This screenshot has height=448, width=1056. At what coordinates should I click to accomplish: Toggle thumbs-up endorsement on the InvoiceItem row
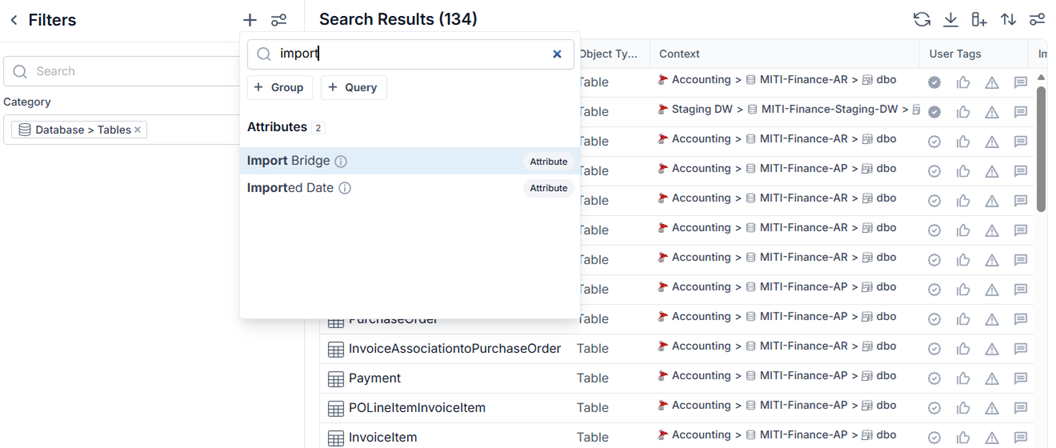963,437
